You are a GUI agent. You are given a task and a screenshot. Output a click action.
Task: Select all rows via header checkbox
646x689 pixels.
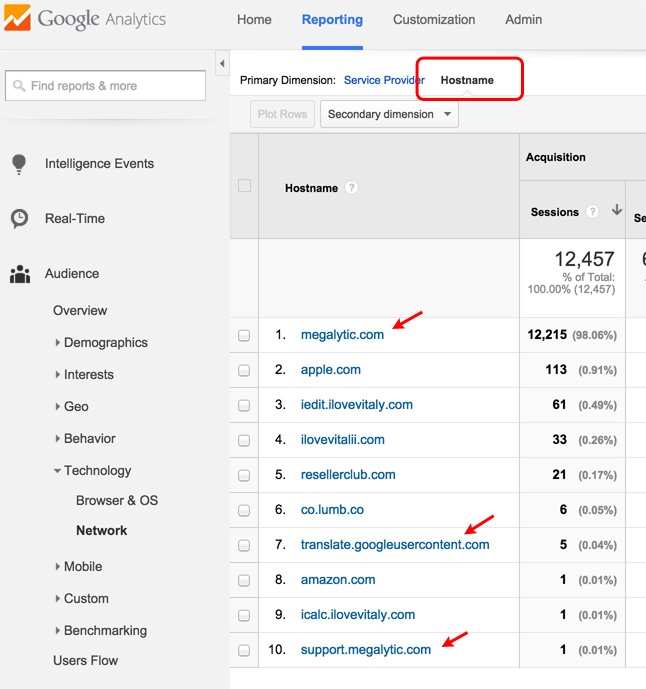click(244, 186)
